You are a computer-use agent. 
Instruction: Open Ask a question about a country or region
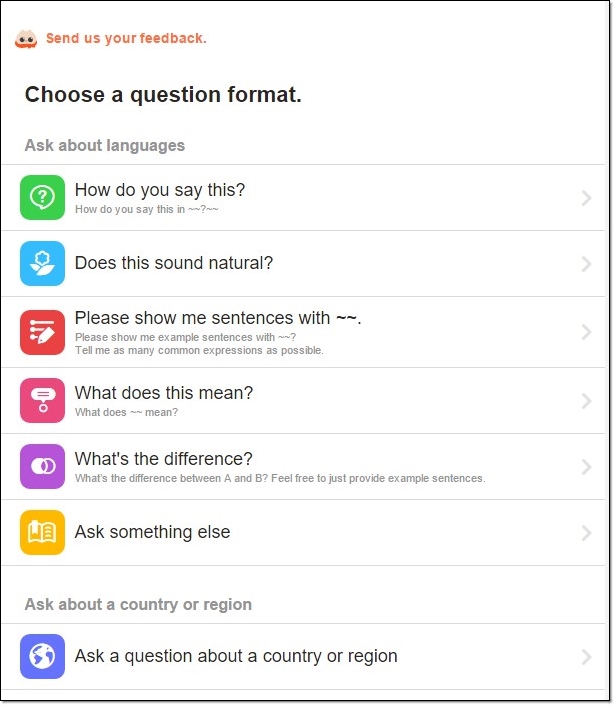tap(303, 656)
